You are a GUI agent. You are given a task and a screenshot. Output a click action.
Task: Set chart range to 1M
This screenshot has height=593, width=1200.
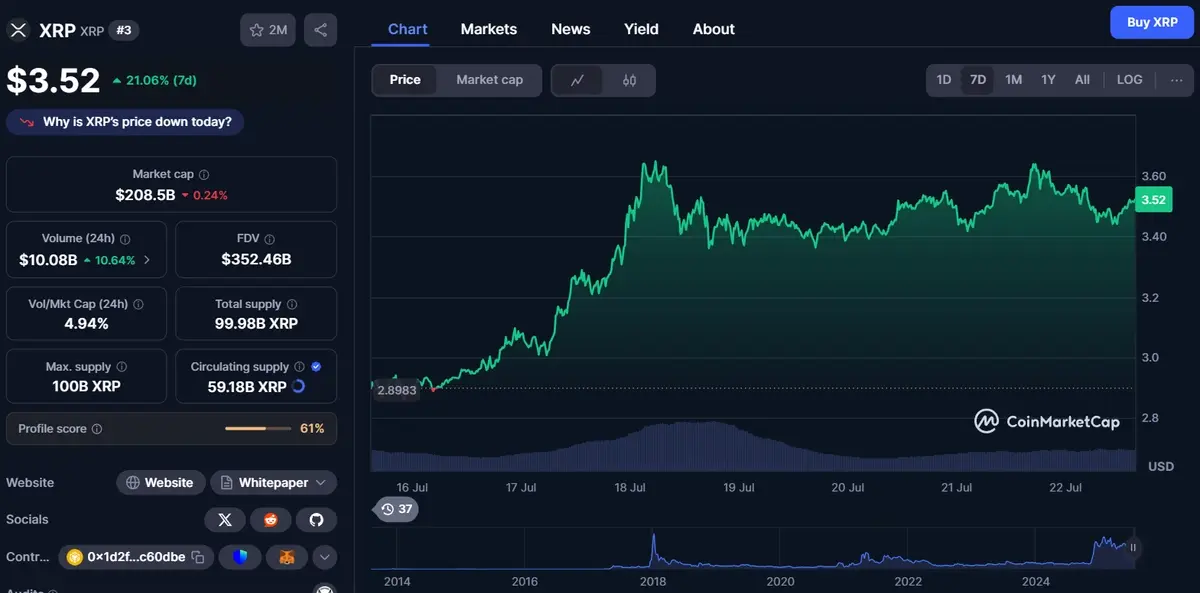point(1013,80)
